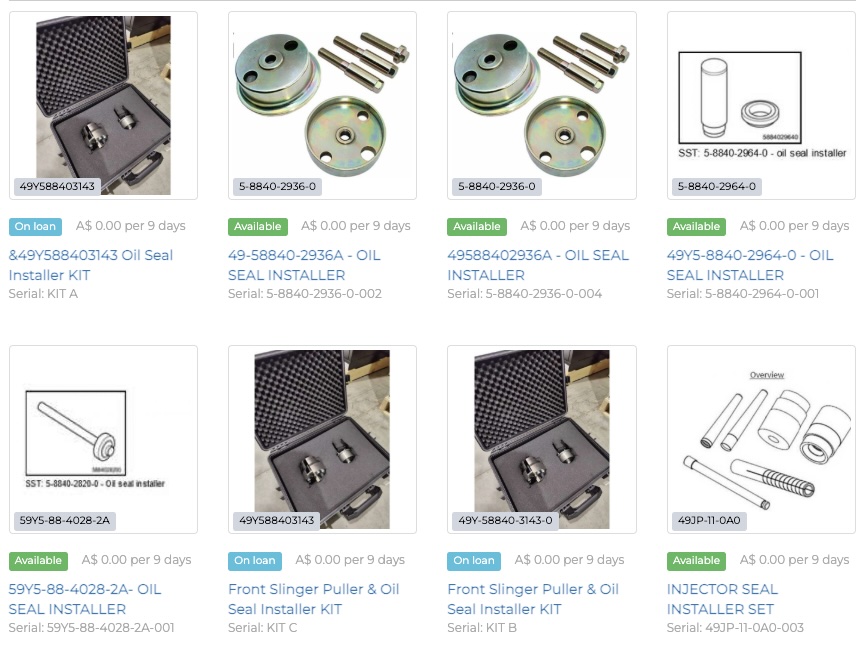
Task: Click the 5-8840-2964-0 oil seal installer diagram
Action: [761, 105]
